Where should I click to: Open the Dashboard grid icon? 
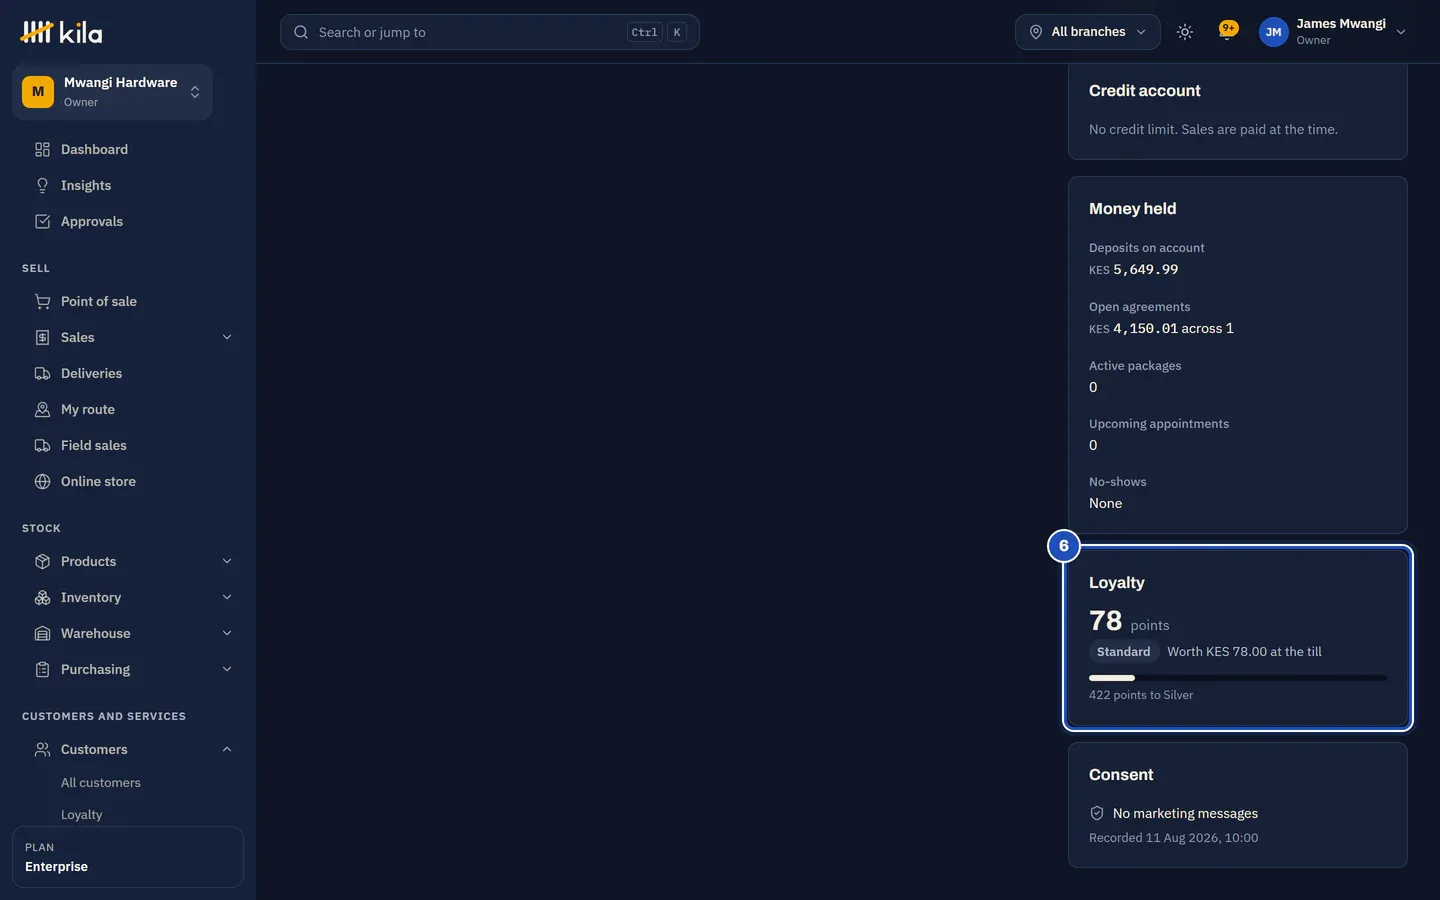point(42,150)
